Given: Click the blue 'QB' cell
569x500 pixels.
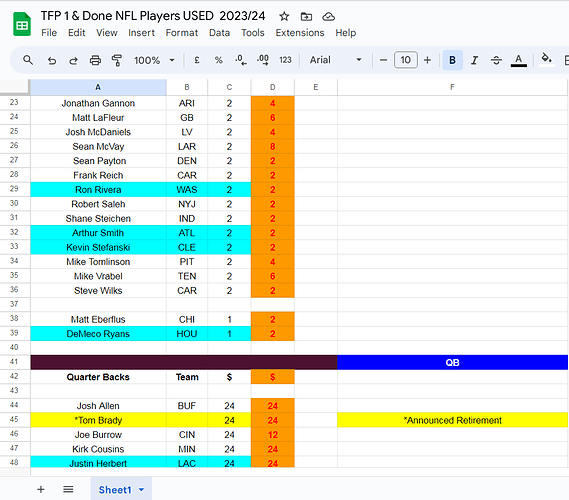Looking at the screenshot, I should point(452,362).
